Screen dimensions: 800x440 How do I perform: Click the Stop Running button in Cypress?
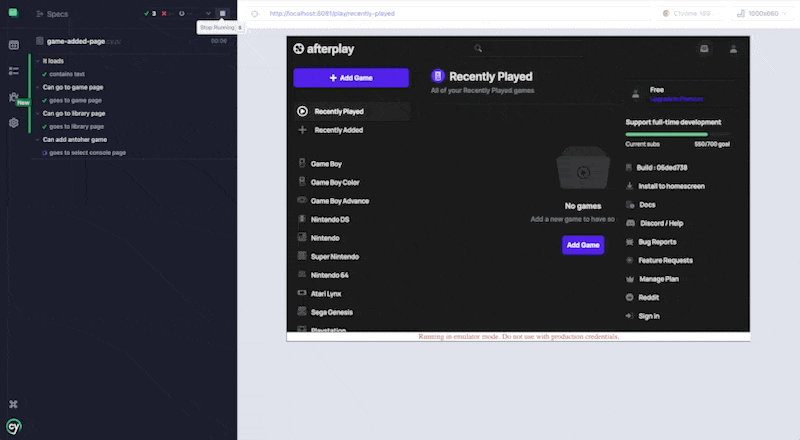point(223,14)
